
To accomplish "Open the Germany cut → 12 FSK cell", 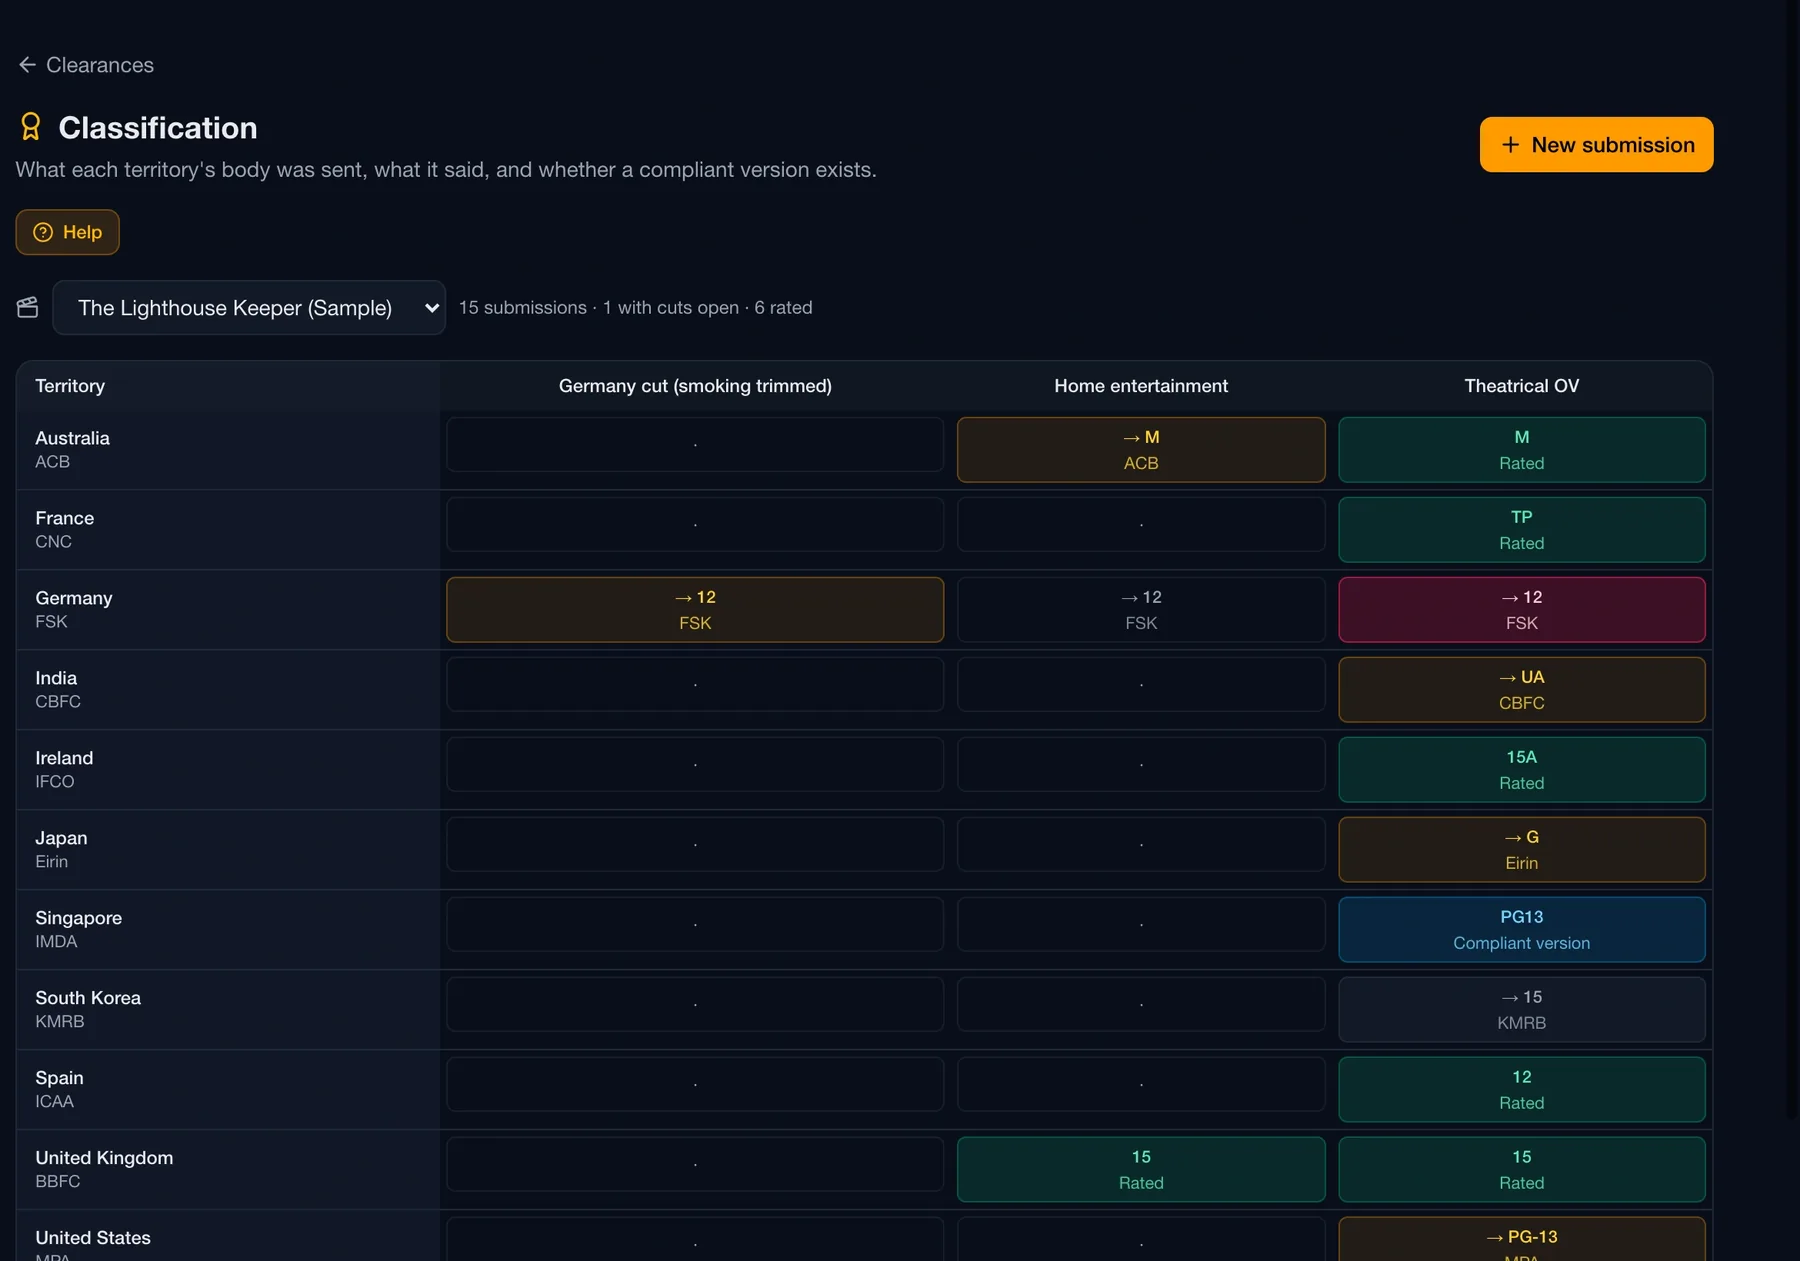I will 695,610.
